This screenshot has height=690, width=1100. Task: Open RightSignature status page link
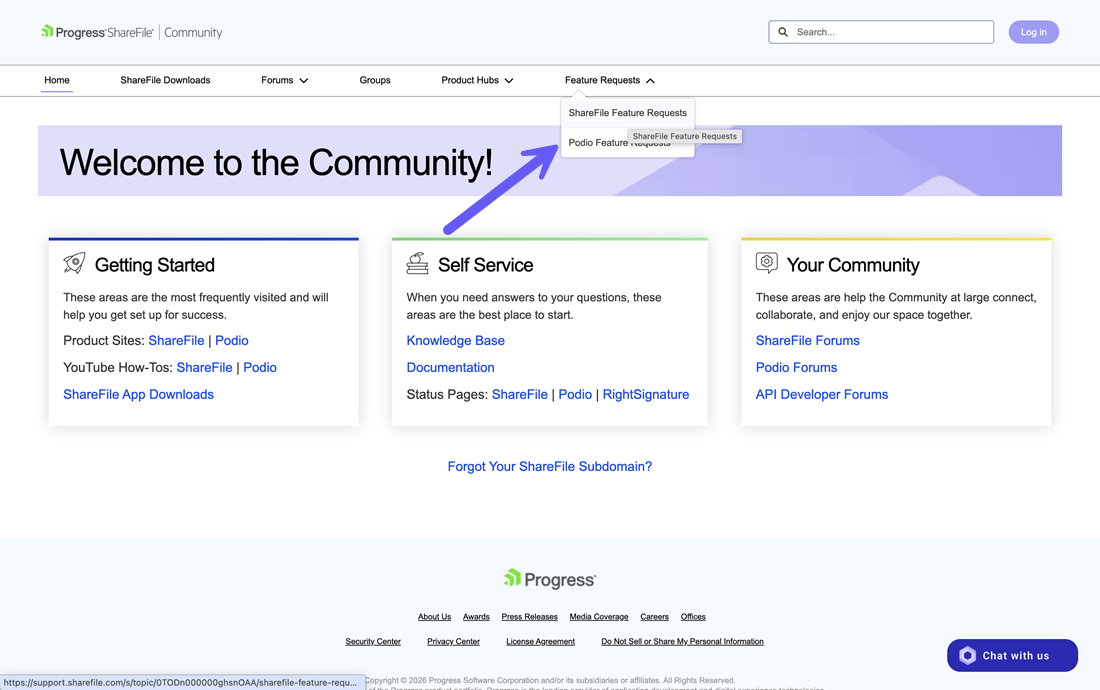pos(645,394)
